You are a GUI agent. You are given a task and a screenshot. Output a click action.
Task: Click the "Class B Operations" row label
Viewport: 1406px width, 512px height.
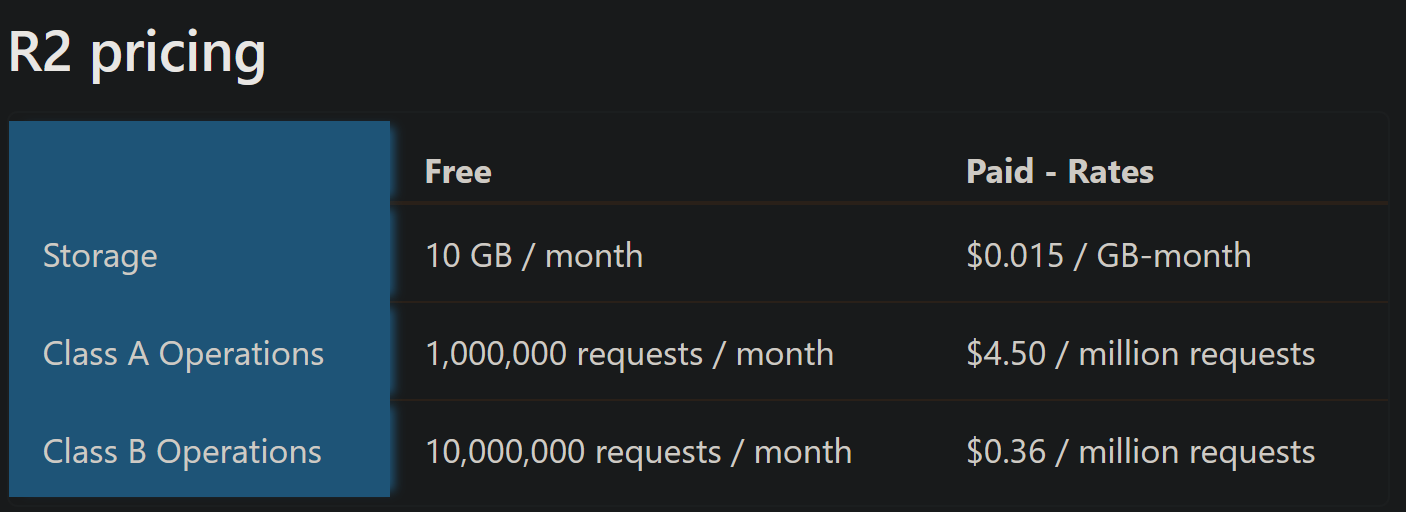click(182, 452)
